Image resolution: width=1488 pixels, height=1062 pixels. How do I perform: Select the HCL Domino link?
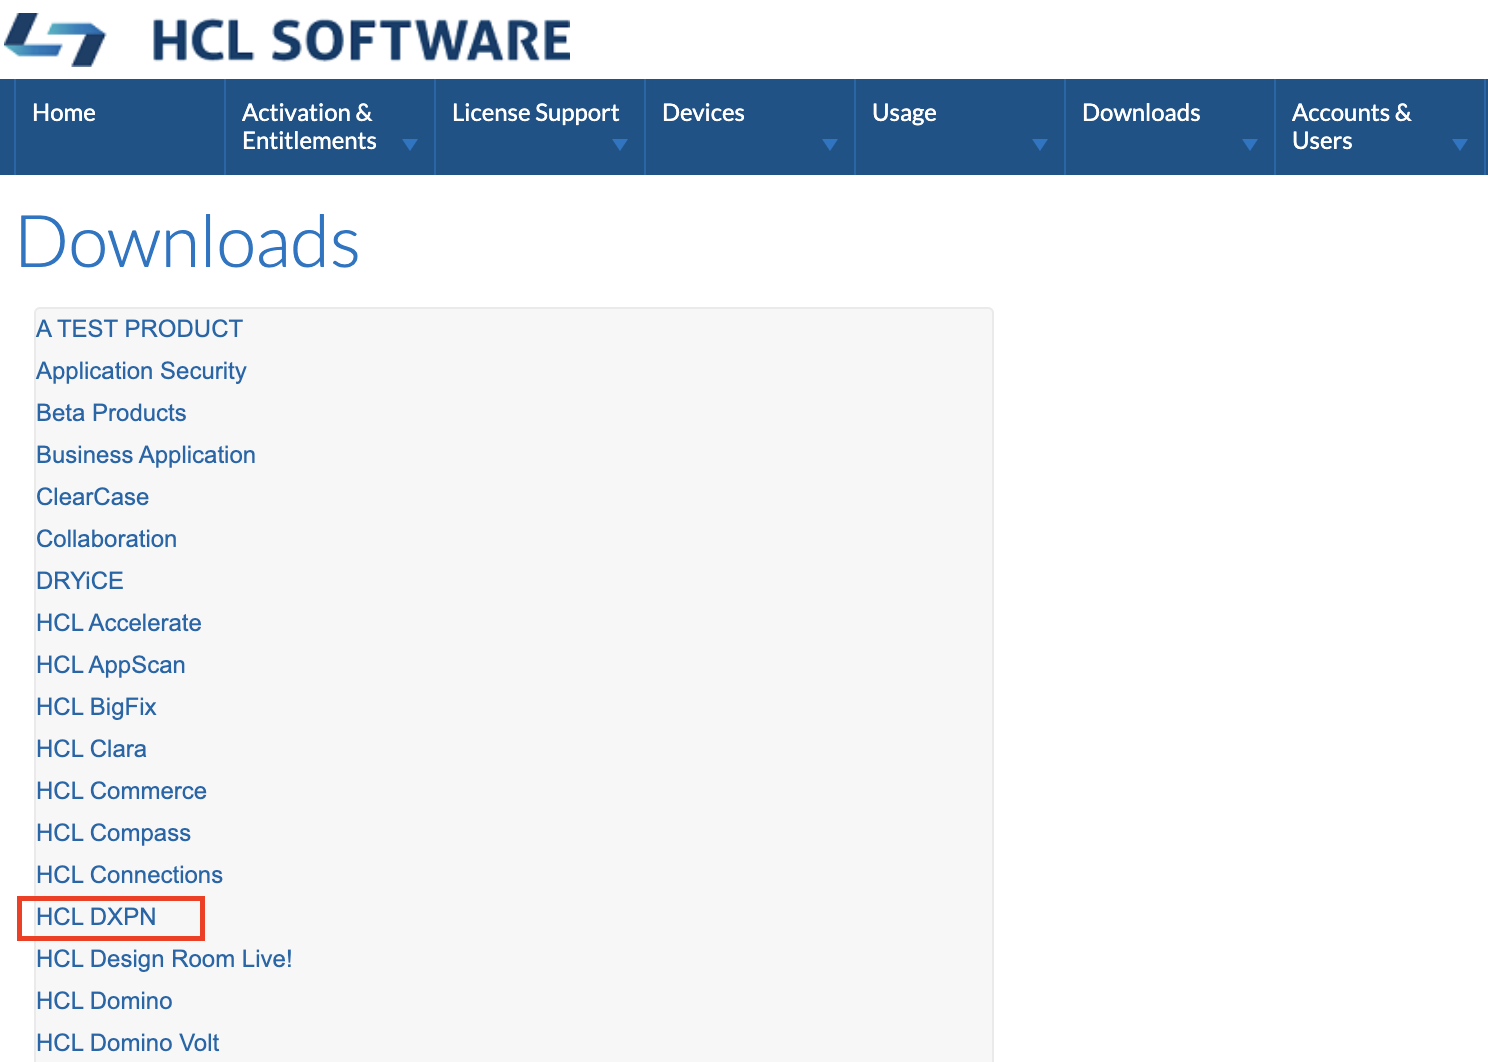coord(104,1001)
